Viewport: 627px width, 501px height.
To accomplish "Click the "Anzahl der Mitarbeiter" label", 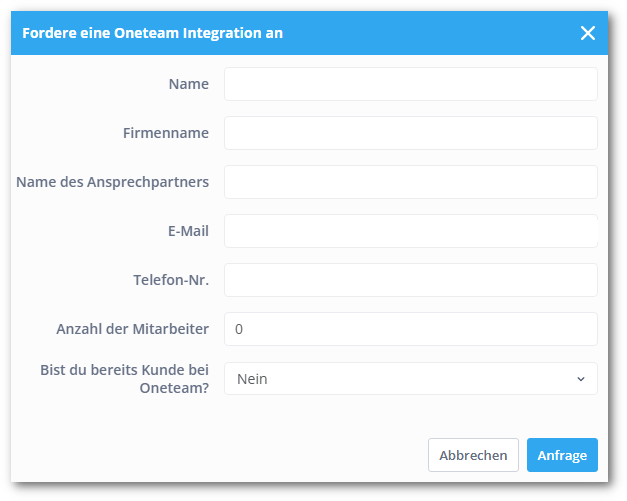I will (132, 329).
